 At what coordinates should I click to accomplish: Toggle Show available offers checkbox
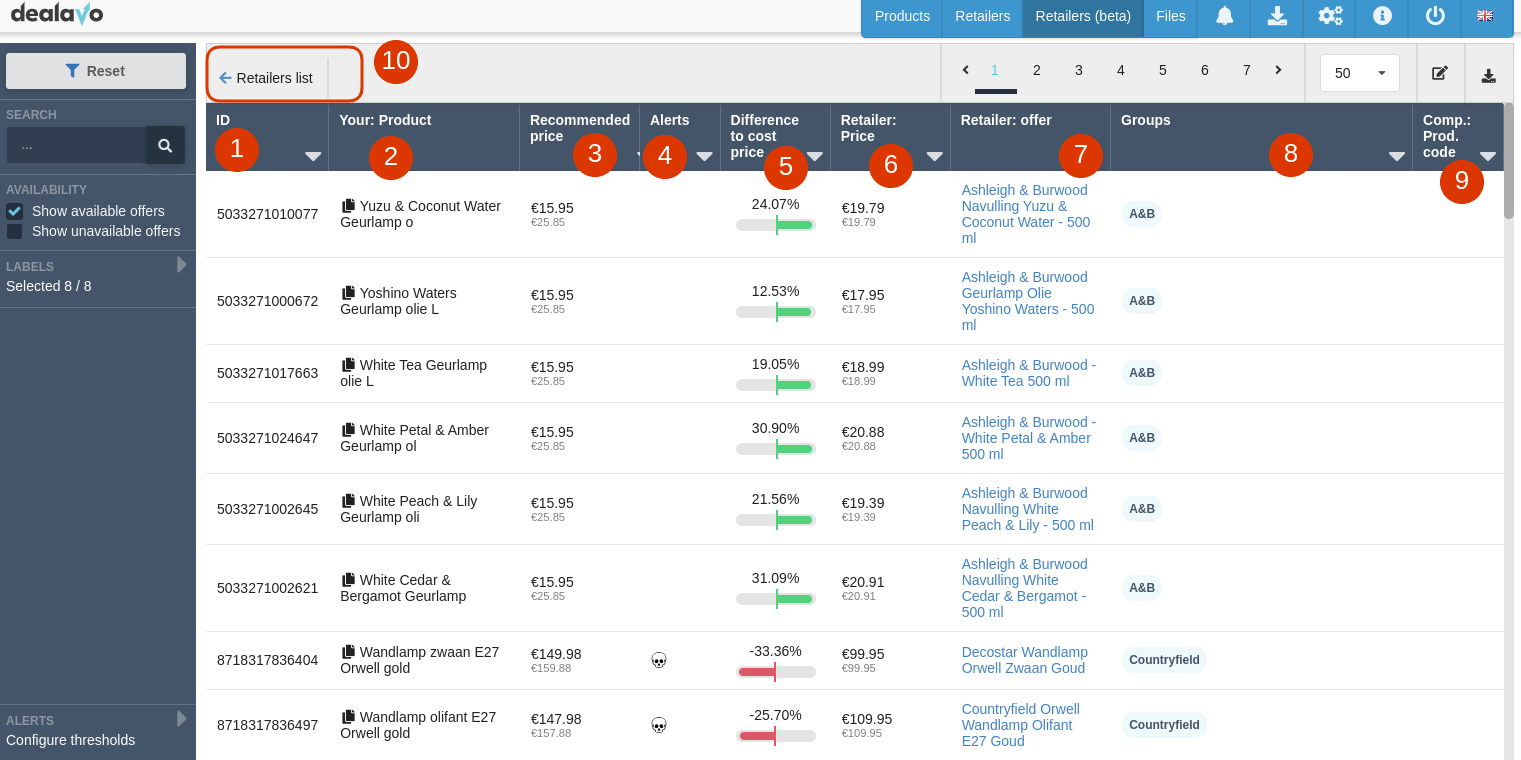(x=14, y=211)
